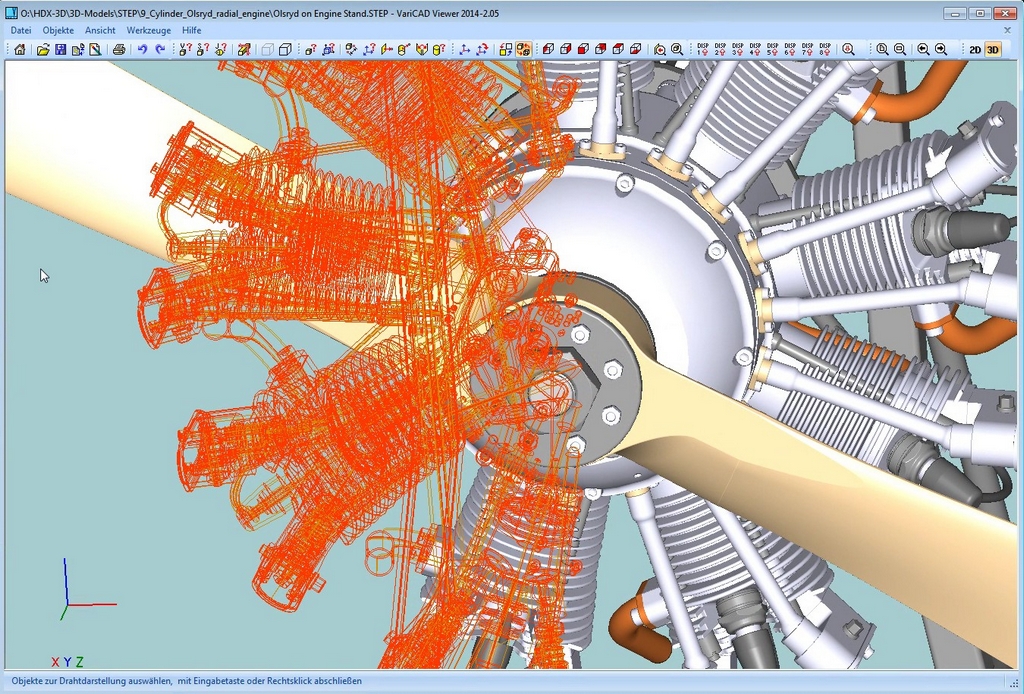Open the Datei menu
The width and height of the screenshot is (1024, 694).
pyautogui.click(x=21, y=30)
